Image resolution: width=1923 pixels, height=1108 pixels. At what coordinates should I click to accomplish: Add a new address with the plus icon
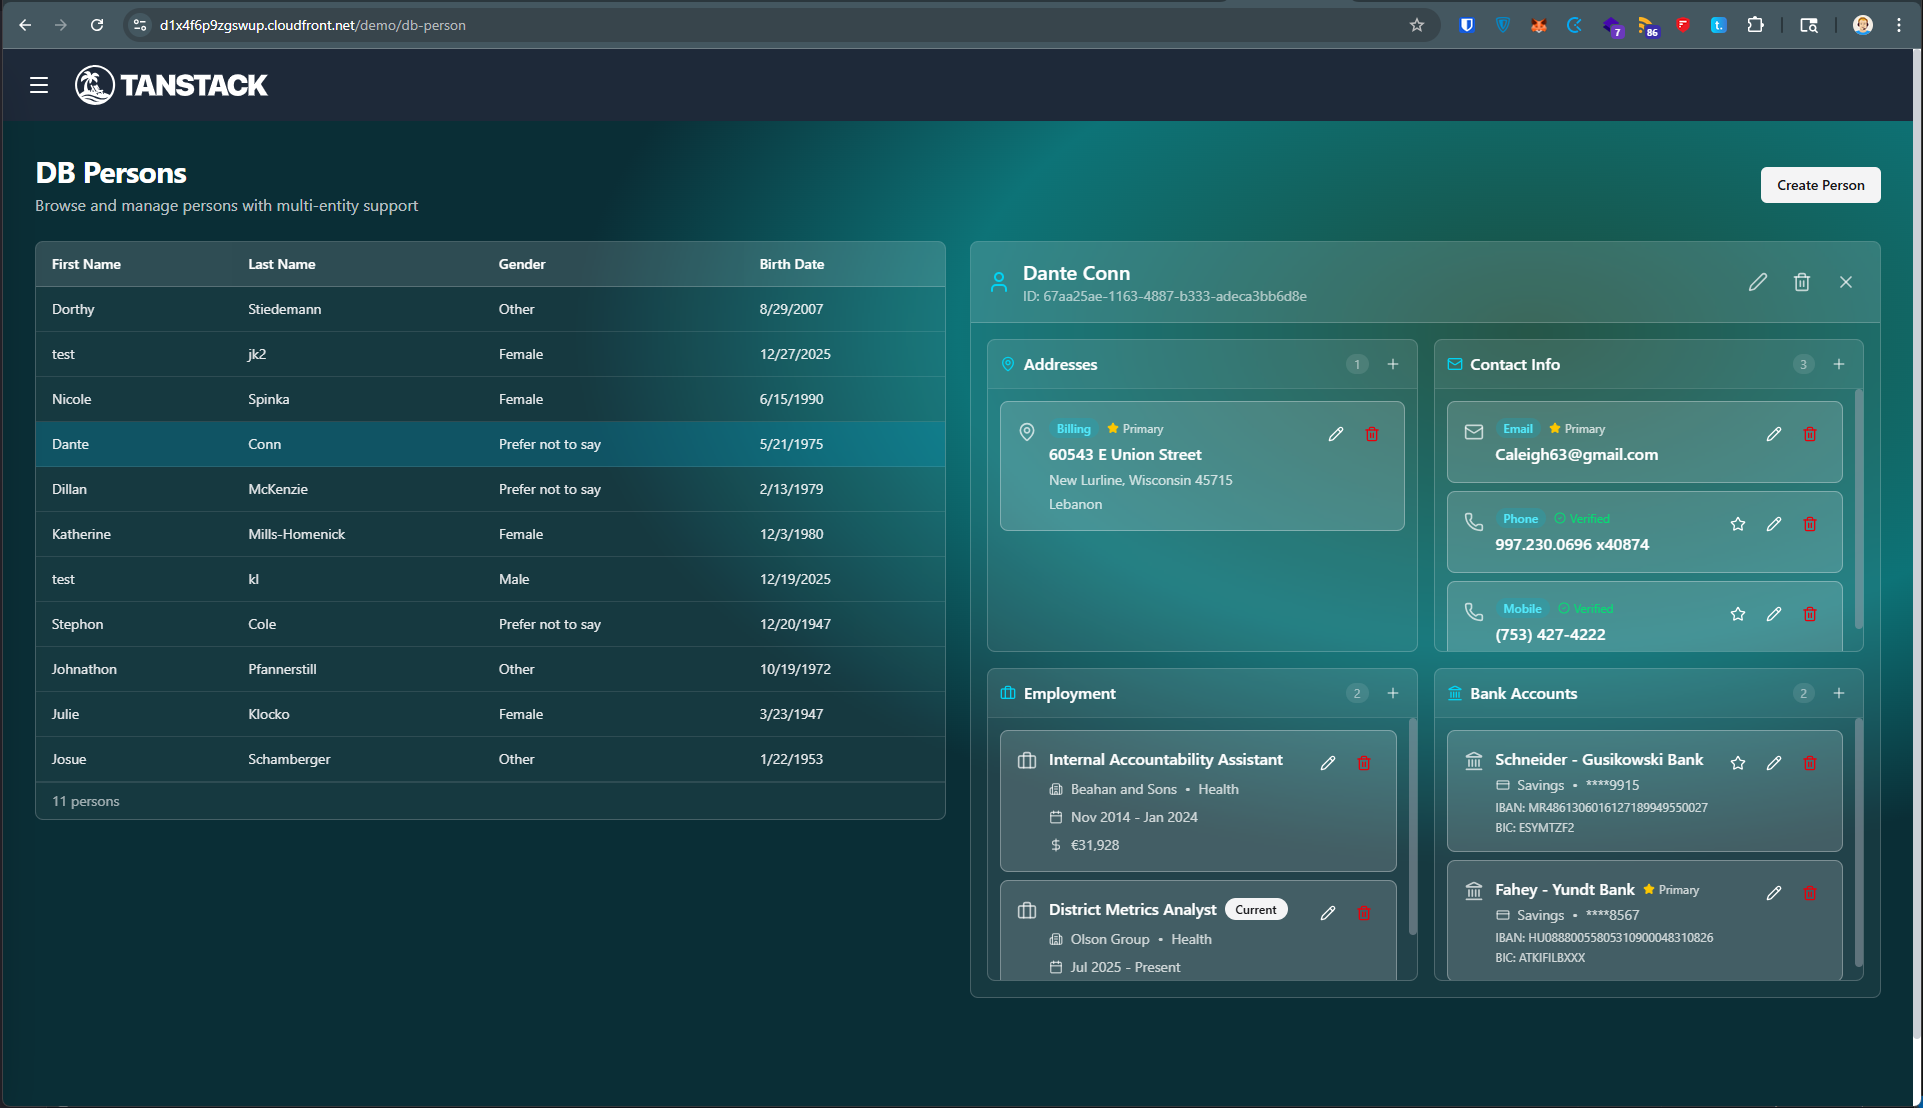[1392, 364]
